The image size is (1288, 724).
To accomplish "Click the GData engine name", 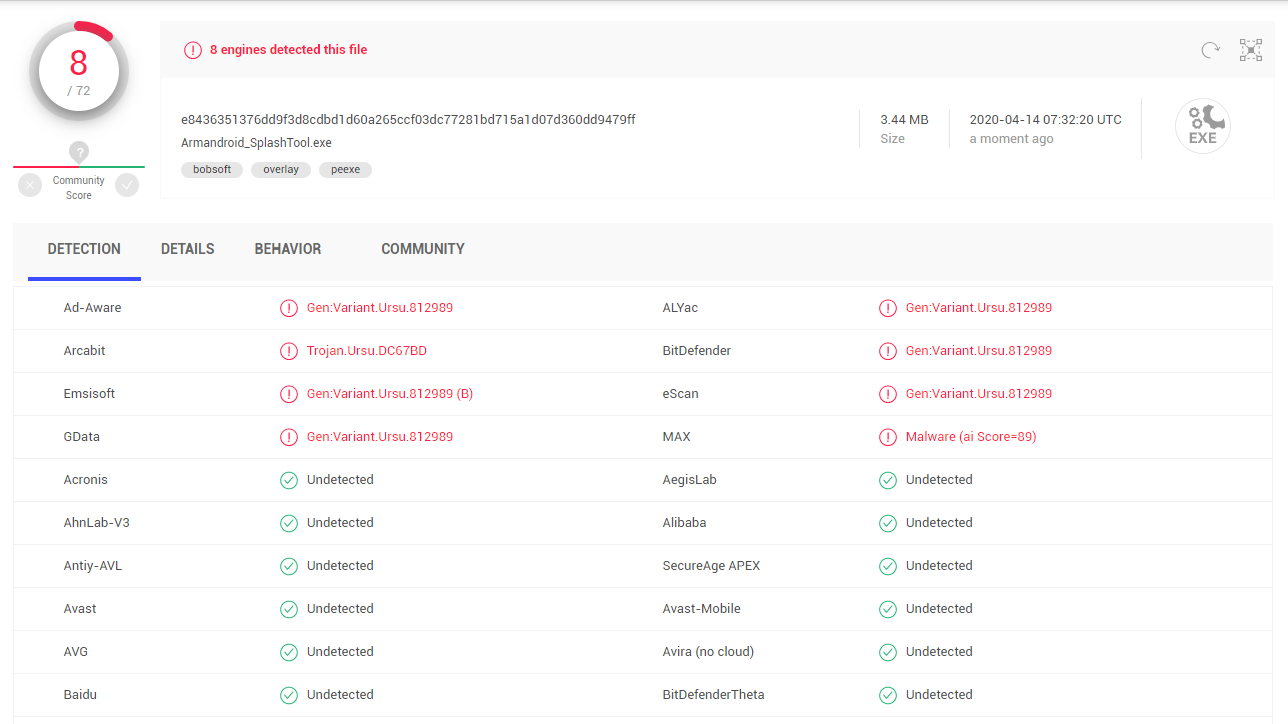I will [x=82, y=437].
